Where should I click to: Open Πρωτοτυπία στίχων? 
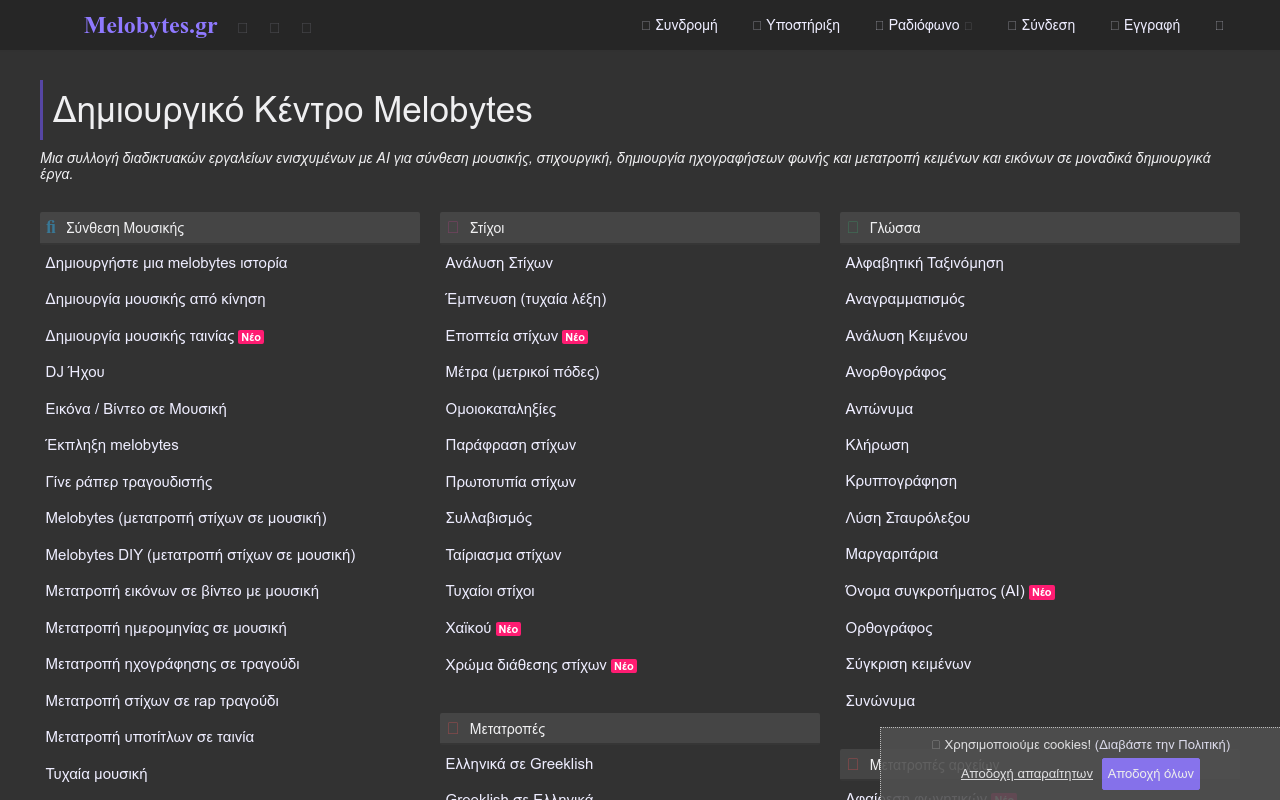pyautogui.click(x=511, y=482)
